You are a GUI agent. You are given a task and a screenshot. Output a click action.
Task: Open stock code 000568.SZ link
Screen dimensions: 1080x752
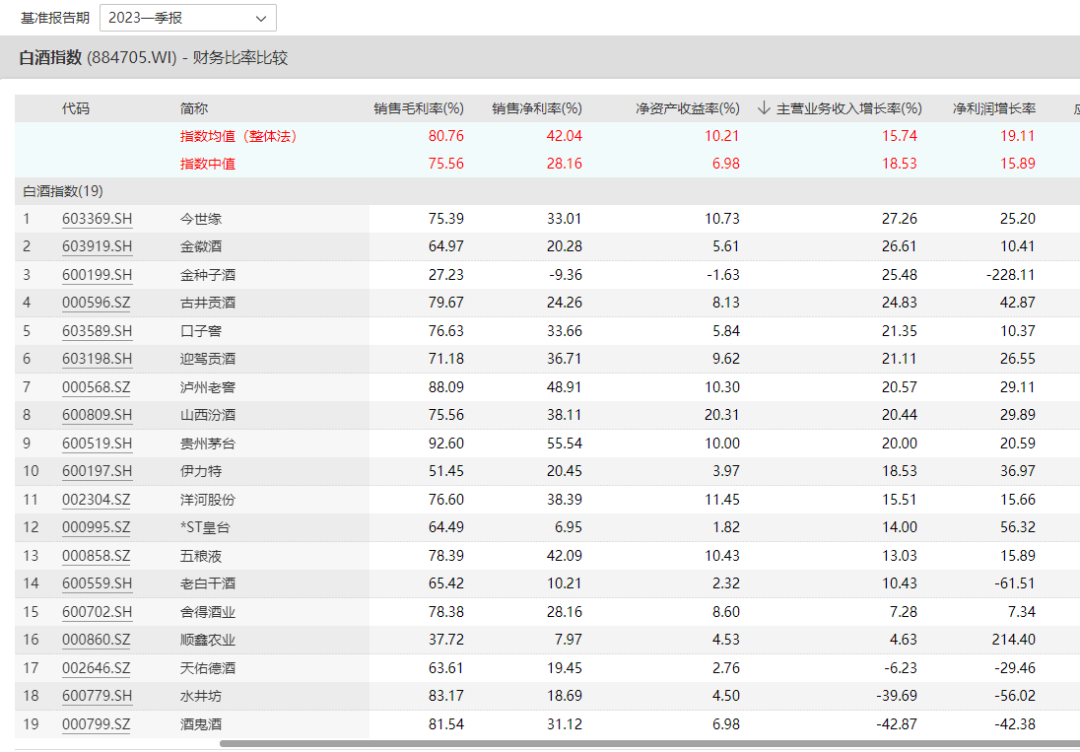tap(96, 387)
